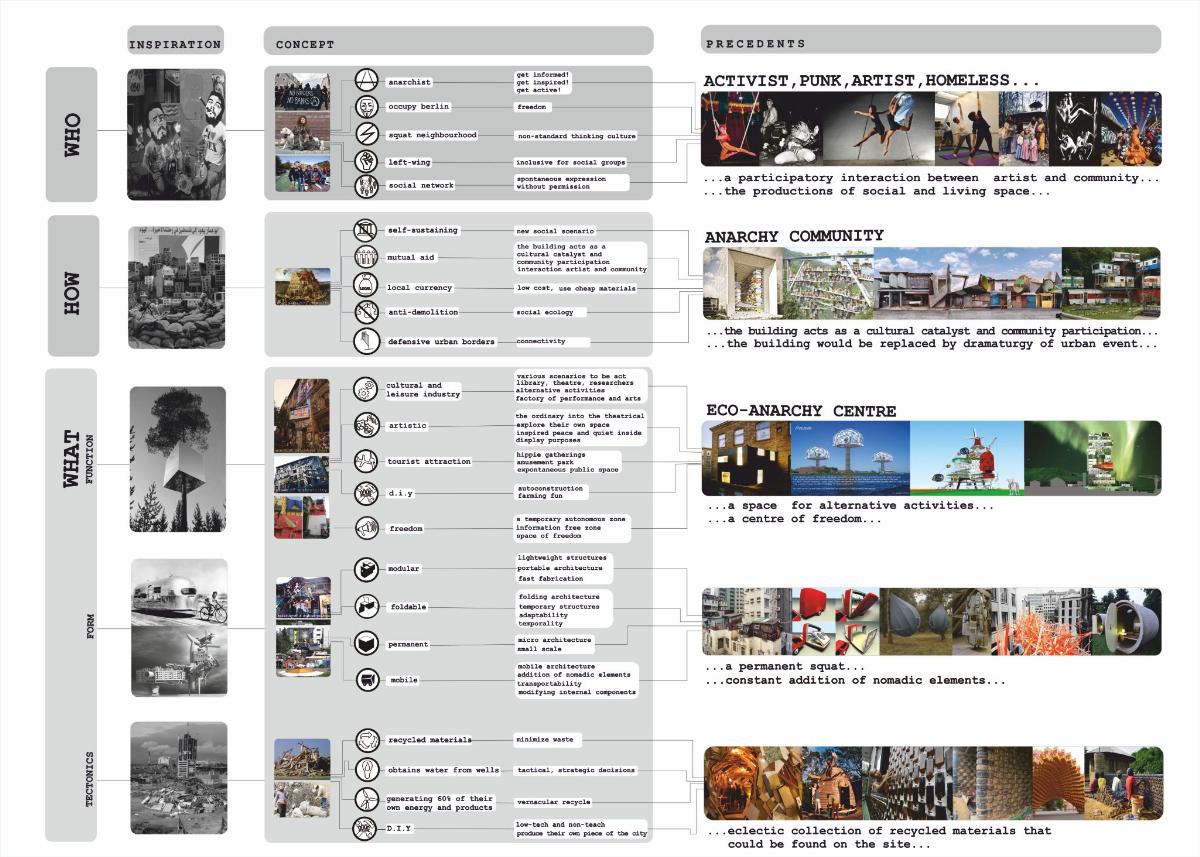Click the gears cultural and leisure industry icon
Viewport: 1200px width, 857px height.
pyautogui.click(x=367, y=390)
